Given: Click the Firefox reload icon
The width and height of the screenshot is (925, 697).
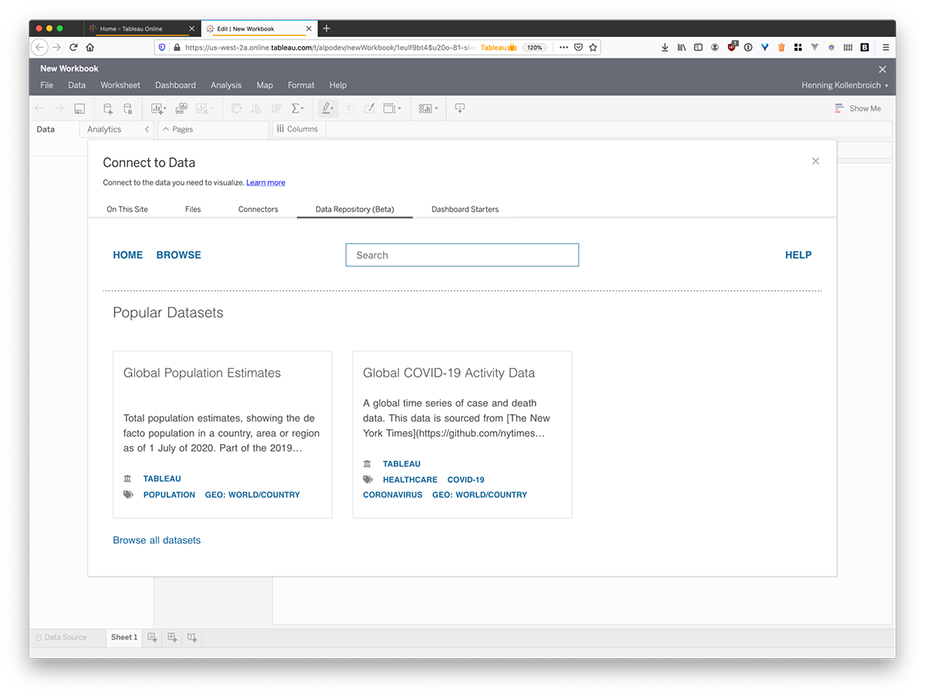Looking at the screenshot, I should pos(74,47).
